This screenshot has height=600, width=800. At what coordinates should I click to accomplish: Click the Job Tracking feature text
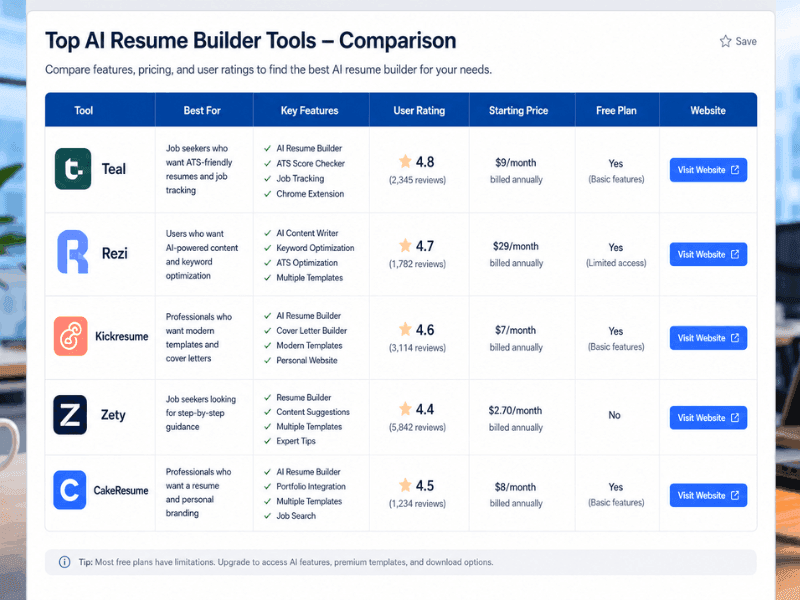[300, 179]
